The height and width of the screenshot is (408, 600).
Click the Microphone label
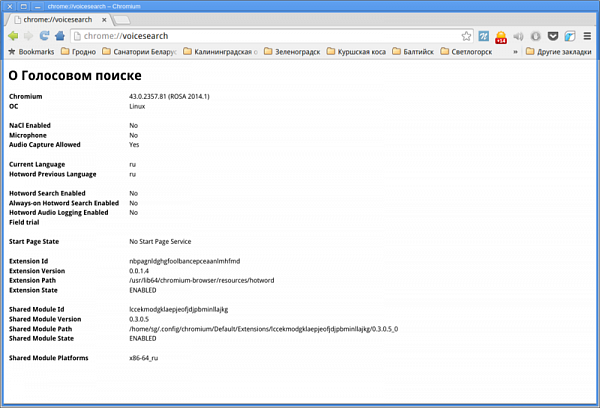click(28, 135)
